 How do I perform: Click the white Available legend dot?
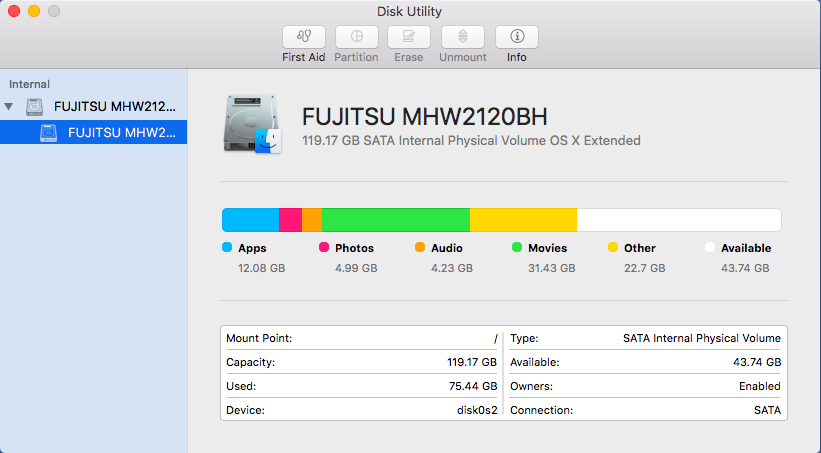click(x=710, y=247)
